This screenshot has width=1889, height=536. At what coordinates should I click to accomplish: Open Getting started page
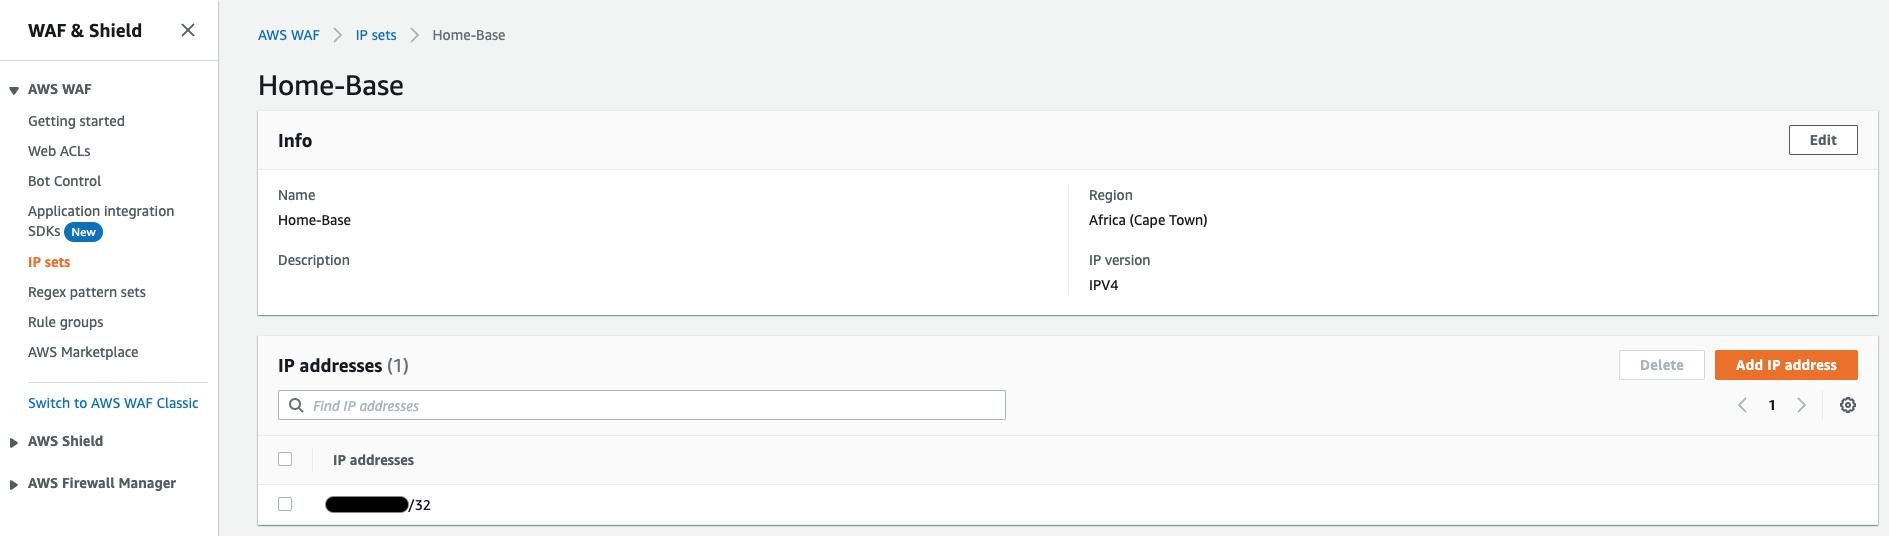(76, 121)
